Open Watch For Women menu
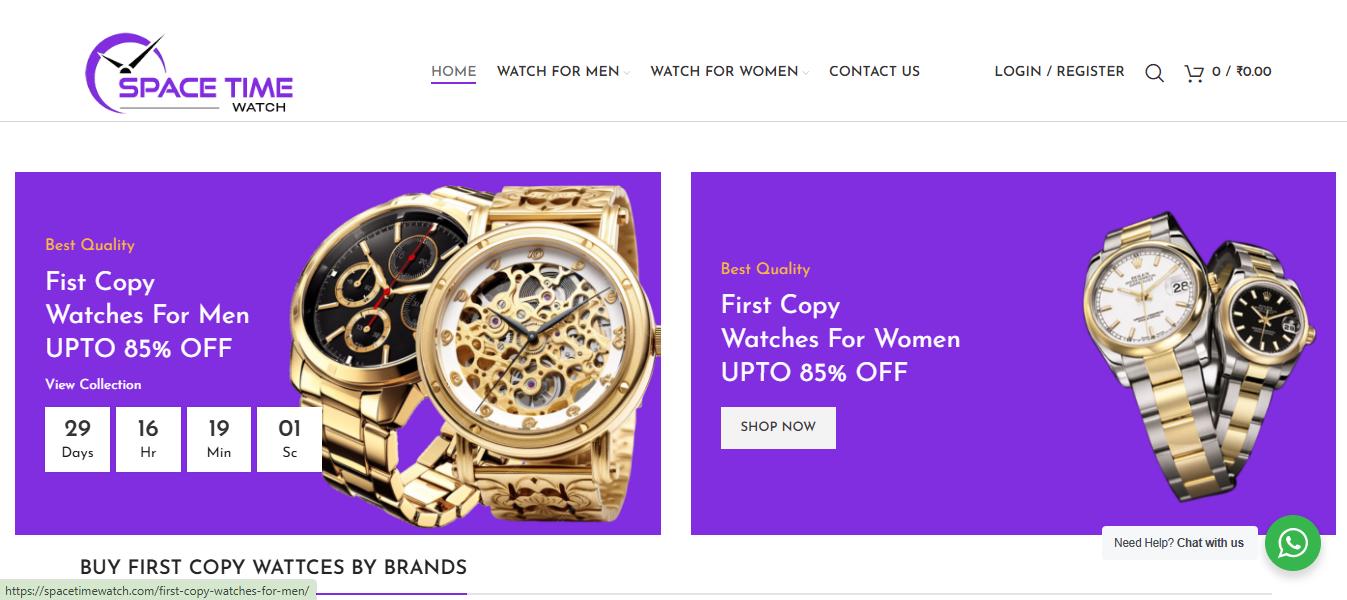Viewport: 1347px width, 600px height. pos(724,71)
